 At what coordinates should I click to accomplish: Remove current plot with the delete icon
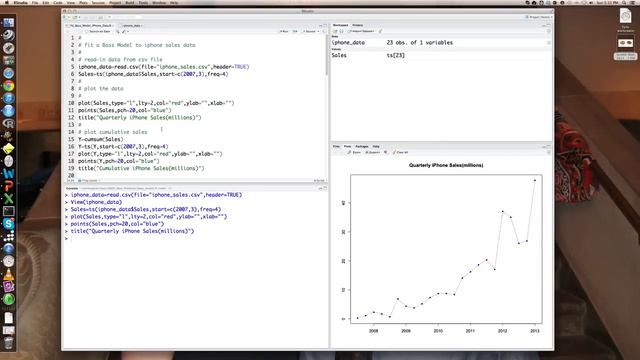[386, 152]
